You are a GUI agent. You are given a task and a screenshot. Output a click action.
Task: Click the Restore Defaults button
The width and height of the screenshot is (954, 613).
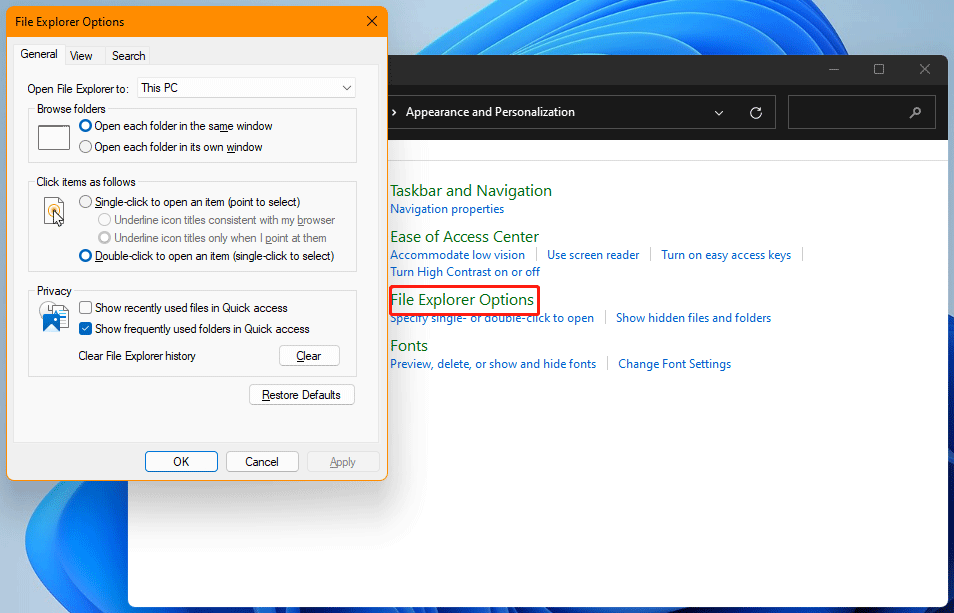pos(301,394)
